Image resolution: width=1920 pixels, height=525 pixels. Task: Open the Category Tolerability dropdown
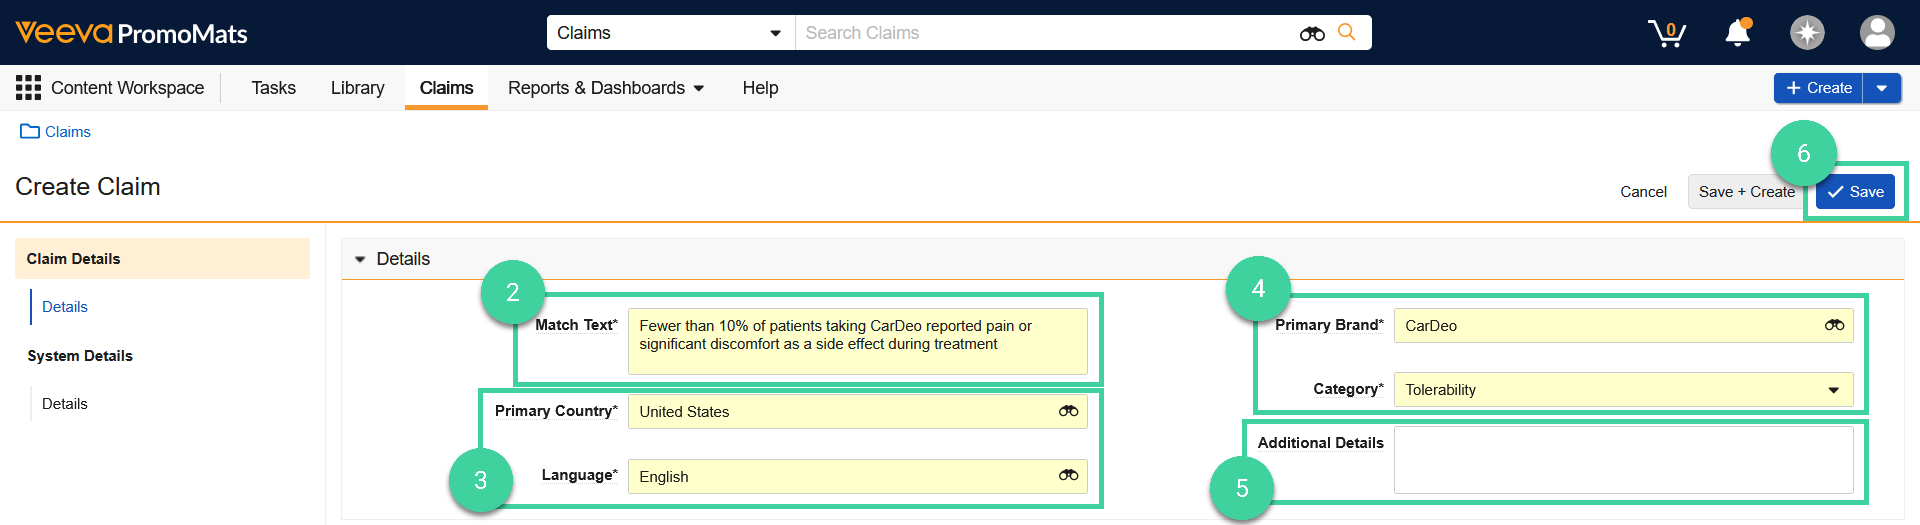[x=1623, y=389]
